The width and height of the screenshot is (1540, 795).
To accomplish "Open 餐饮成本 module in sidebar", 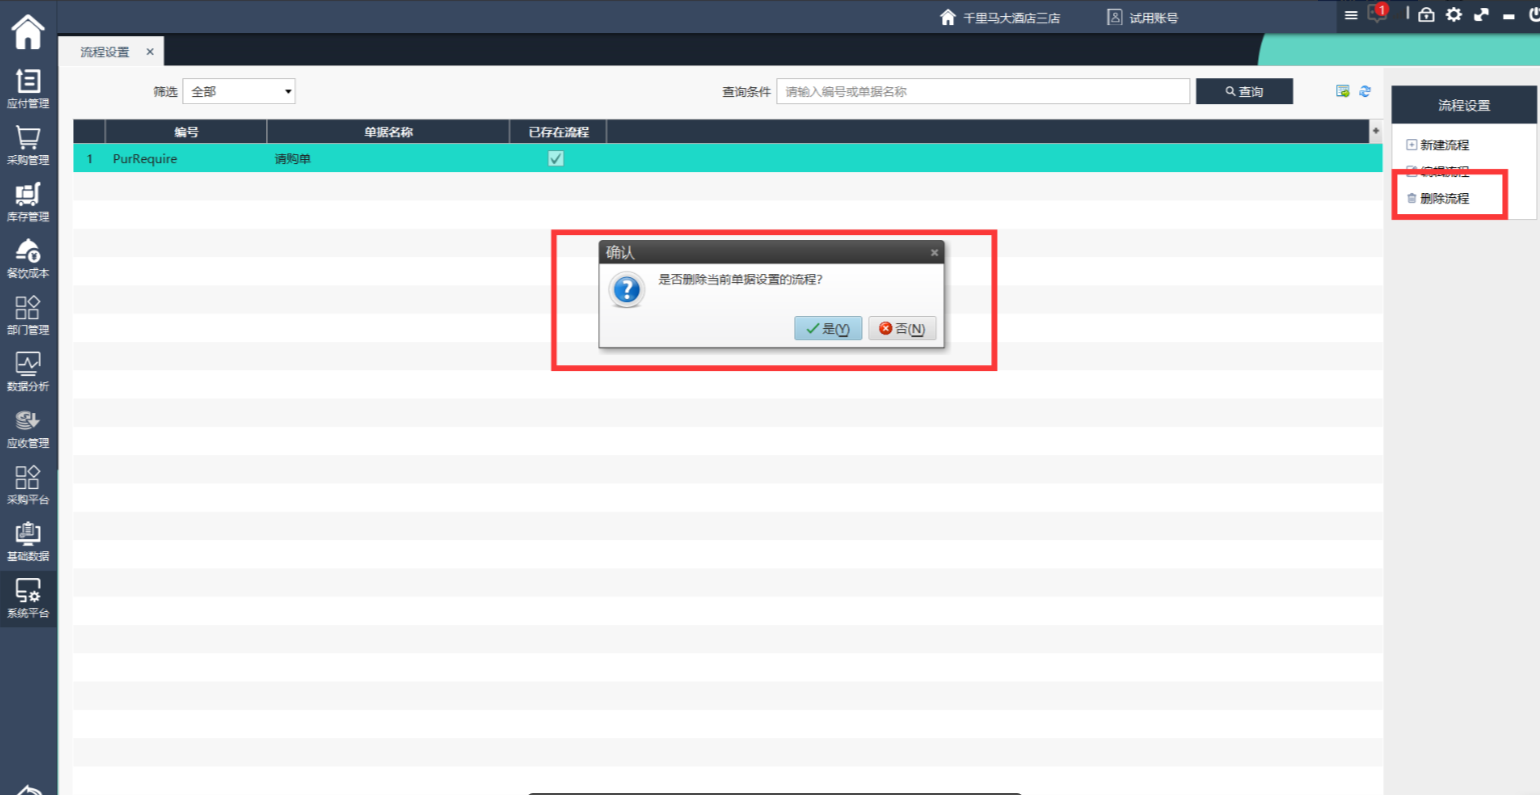I will pyautogui.click(x=28, y=258).
